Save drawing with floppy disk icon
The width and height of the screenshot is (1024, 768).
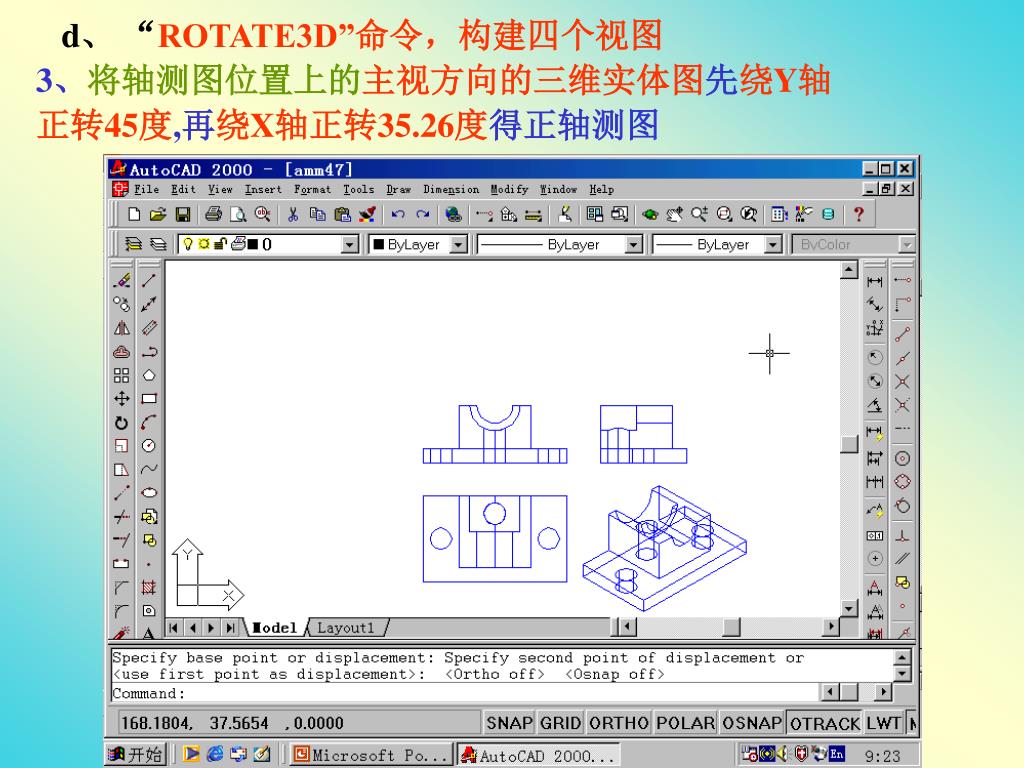tap(182, 214)
